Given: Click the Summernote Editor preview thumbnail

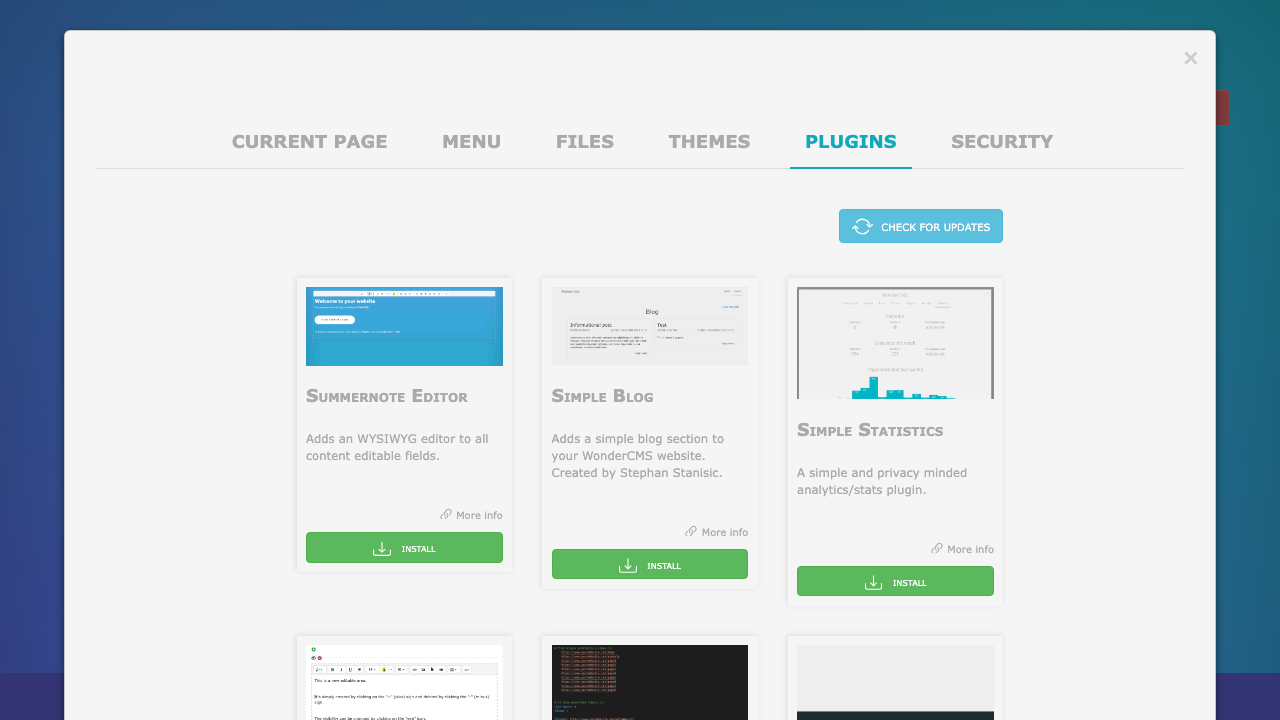Looking at the screenshot, I should click(404, 326).
